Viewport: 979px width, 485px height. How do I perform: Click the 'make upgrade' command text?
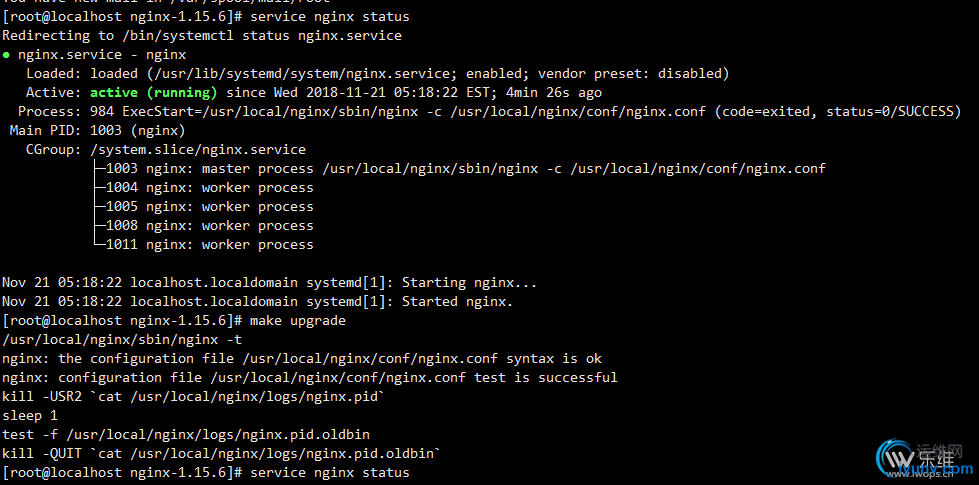(298, 321)
